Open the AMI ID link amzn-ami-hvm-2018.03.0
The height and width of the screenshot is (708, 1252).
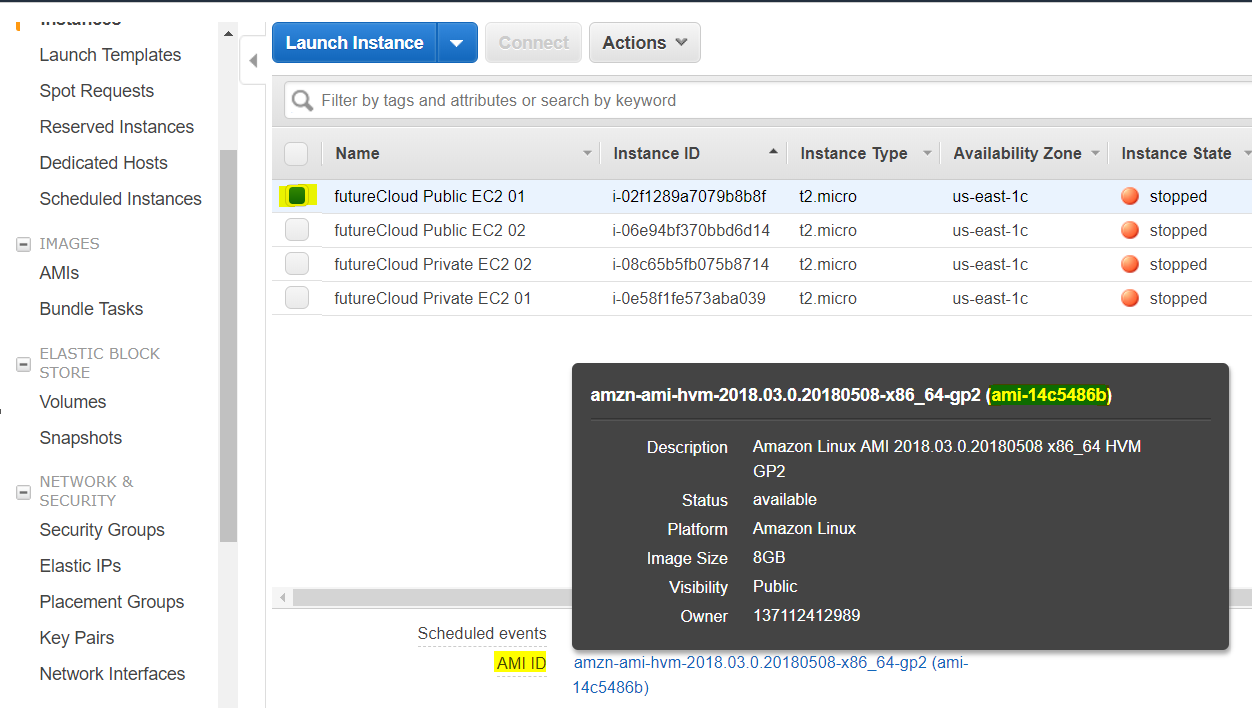771,675
